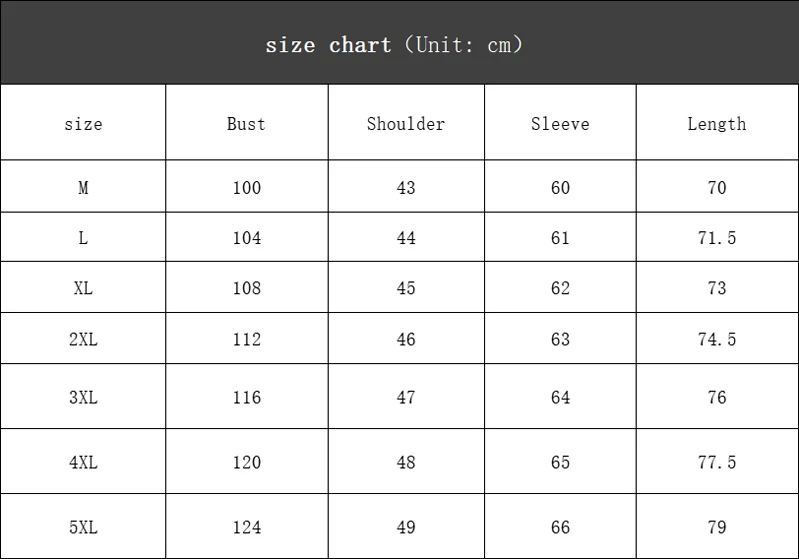Select the 5XL size row label

83,527
